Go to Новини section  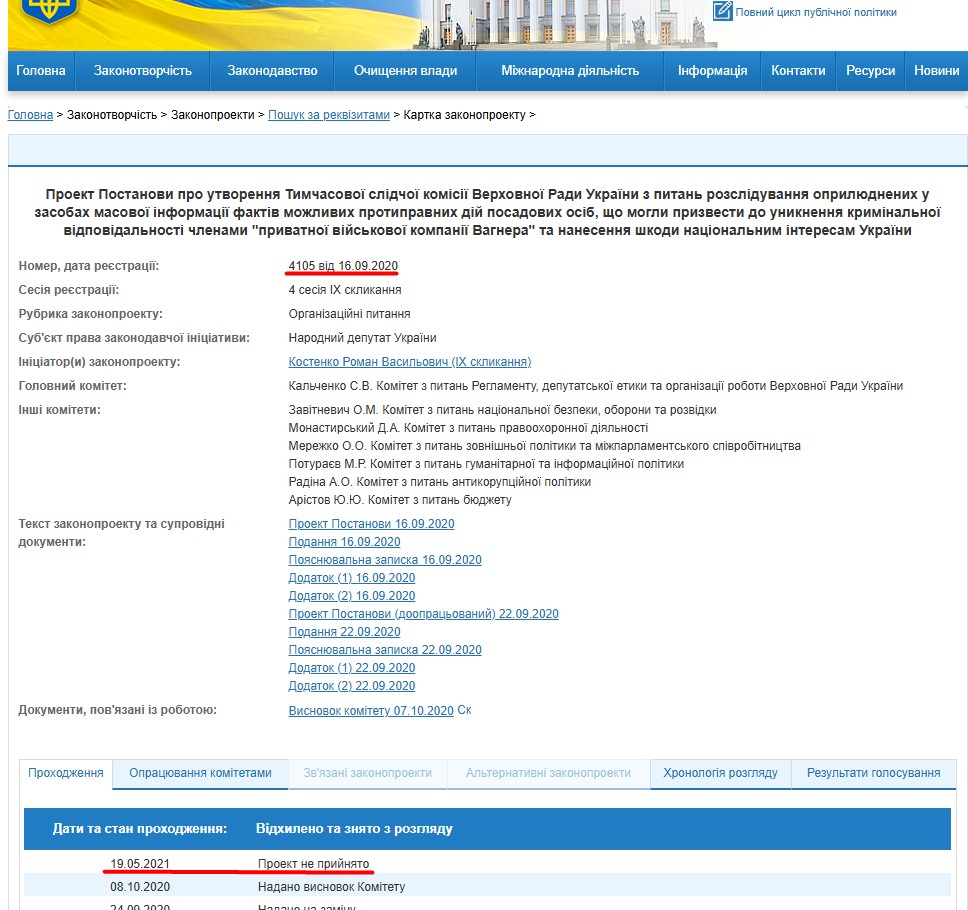[x=937, y=71]
